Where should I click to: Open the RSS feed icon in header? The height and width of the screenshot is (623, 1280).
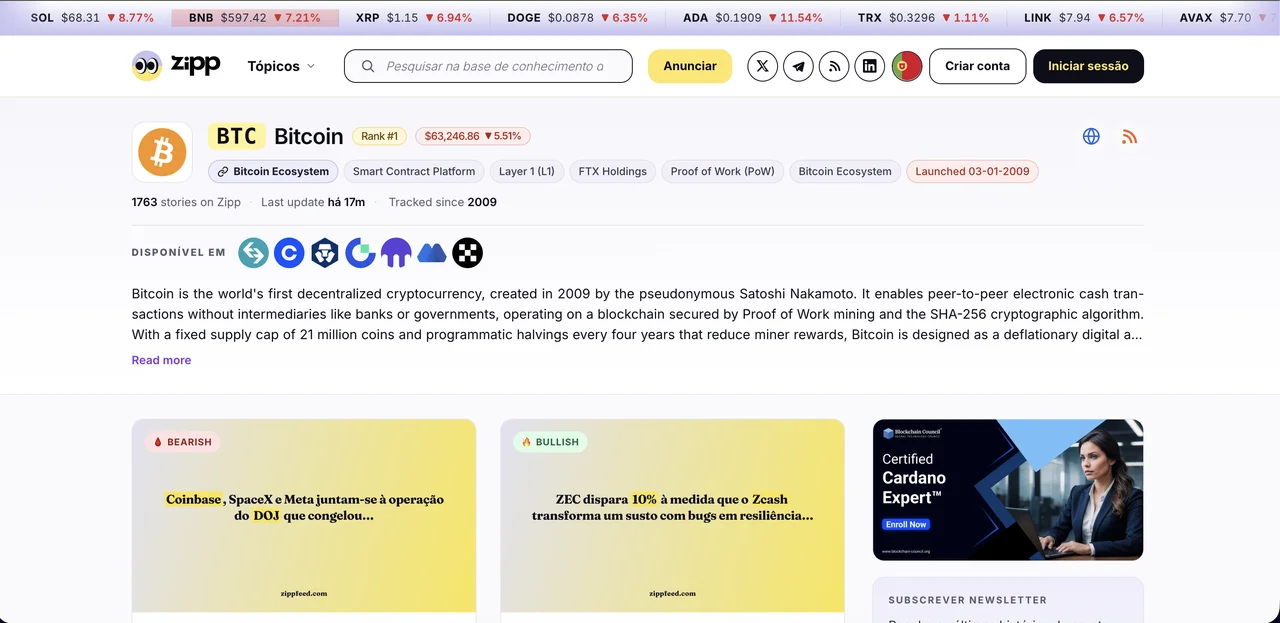tap(834, 66)
